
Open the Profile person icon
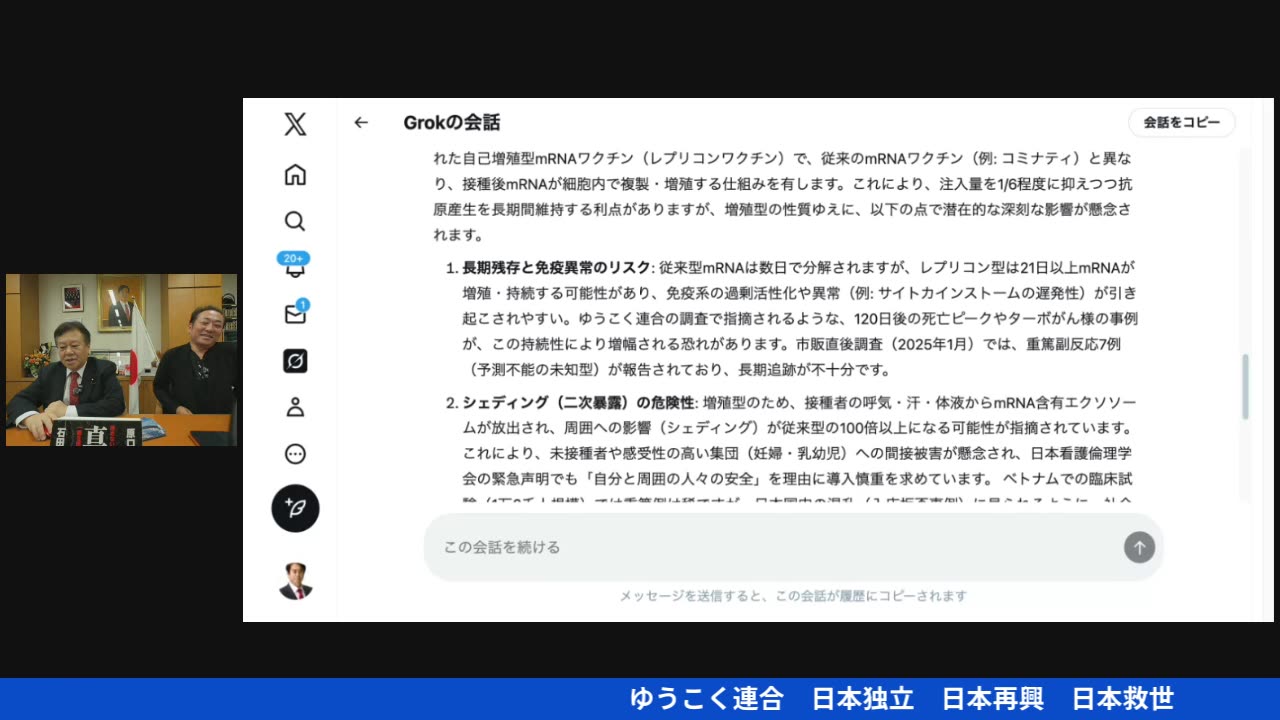click(295, 407)
